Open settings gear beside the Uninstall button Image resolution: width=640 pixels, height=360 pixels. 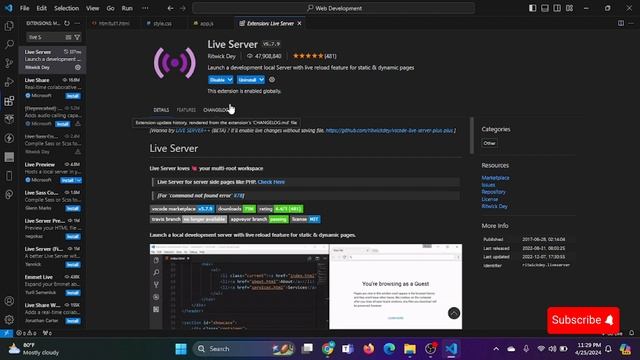pyautogui.click(x=272, y=80)
